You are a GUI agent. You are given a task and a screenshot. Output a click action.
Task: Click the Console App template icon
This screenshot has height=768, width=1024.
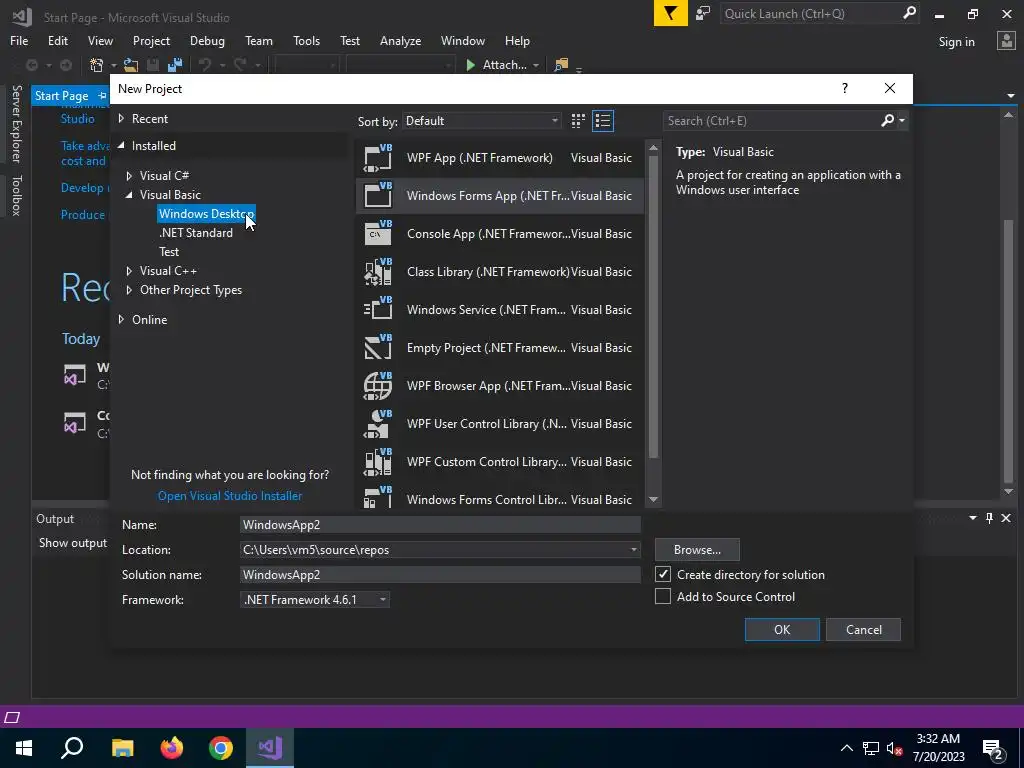pyautogui.click(x=377, y=234)
